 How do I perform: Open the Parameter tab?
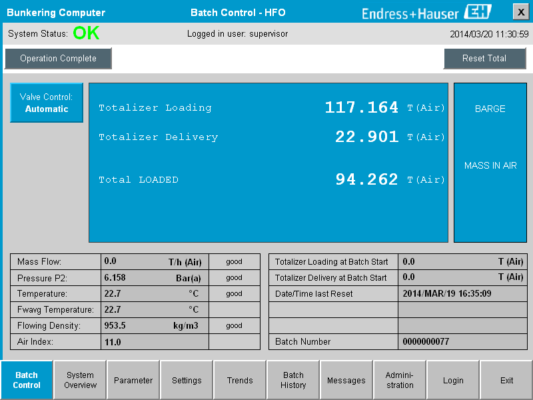(x=133, y=380)
